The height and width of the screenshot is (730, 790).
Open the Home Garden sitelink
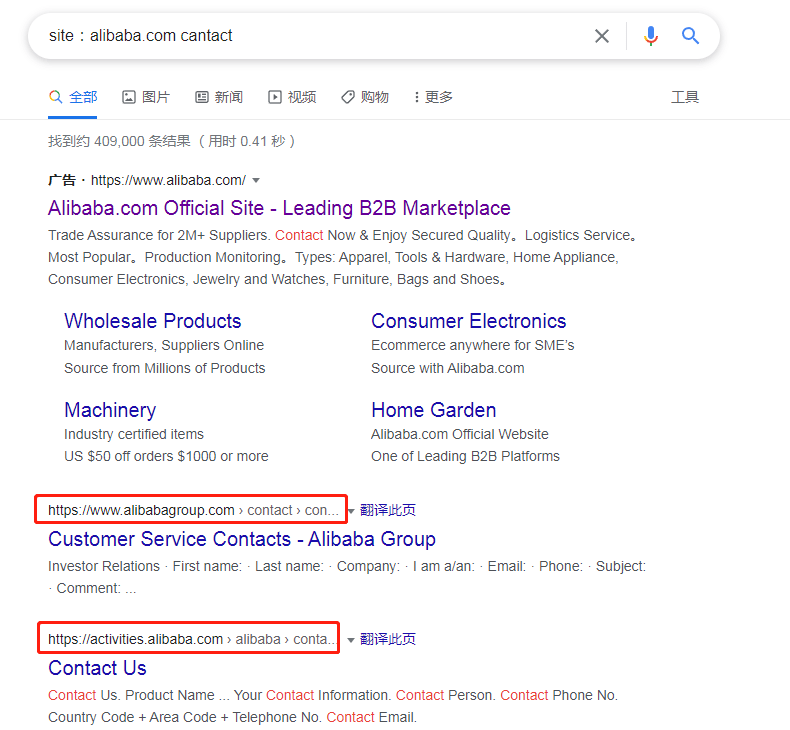(433, 410)
